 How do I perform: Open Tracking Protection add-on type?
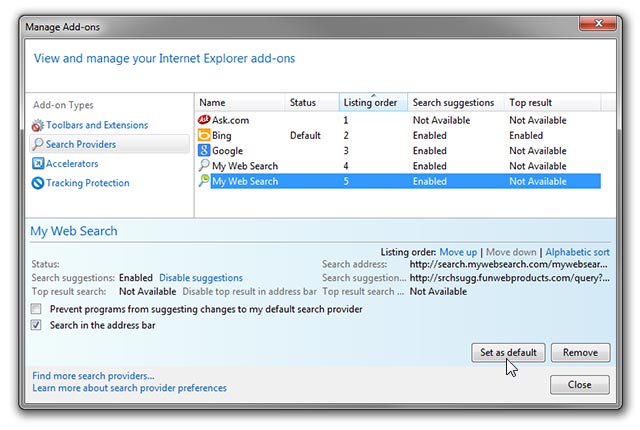click(x=88, y=183)
